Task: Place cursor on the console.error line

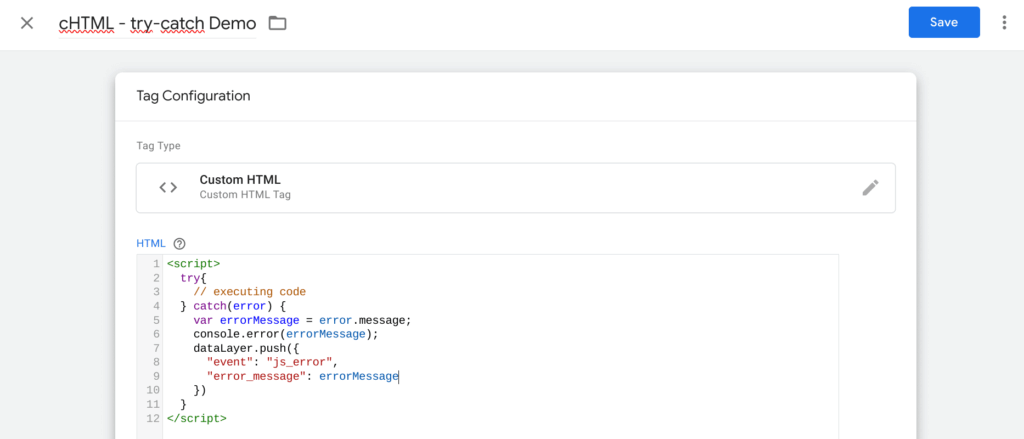Action: coord(287,334)
